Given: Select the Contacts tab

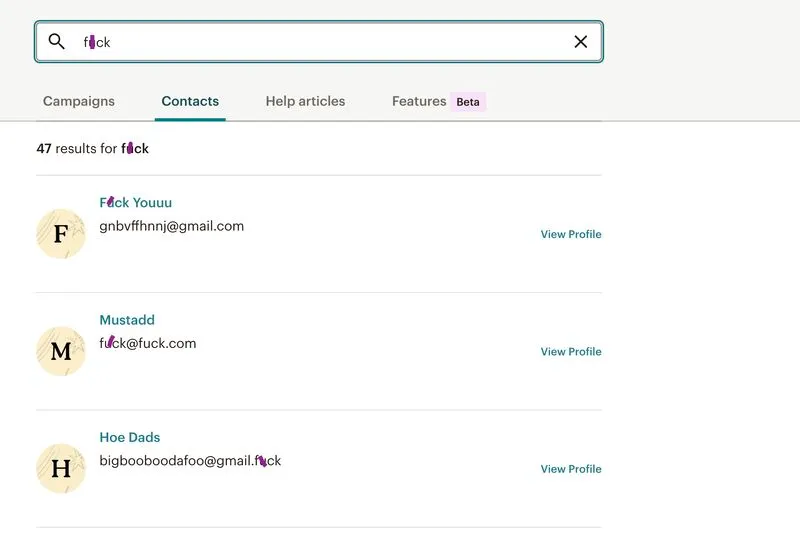Looking at the screenshot, I should pos(190,101).
